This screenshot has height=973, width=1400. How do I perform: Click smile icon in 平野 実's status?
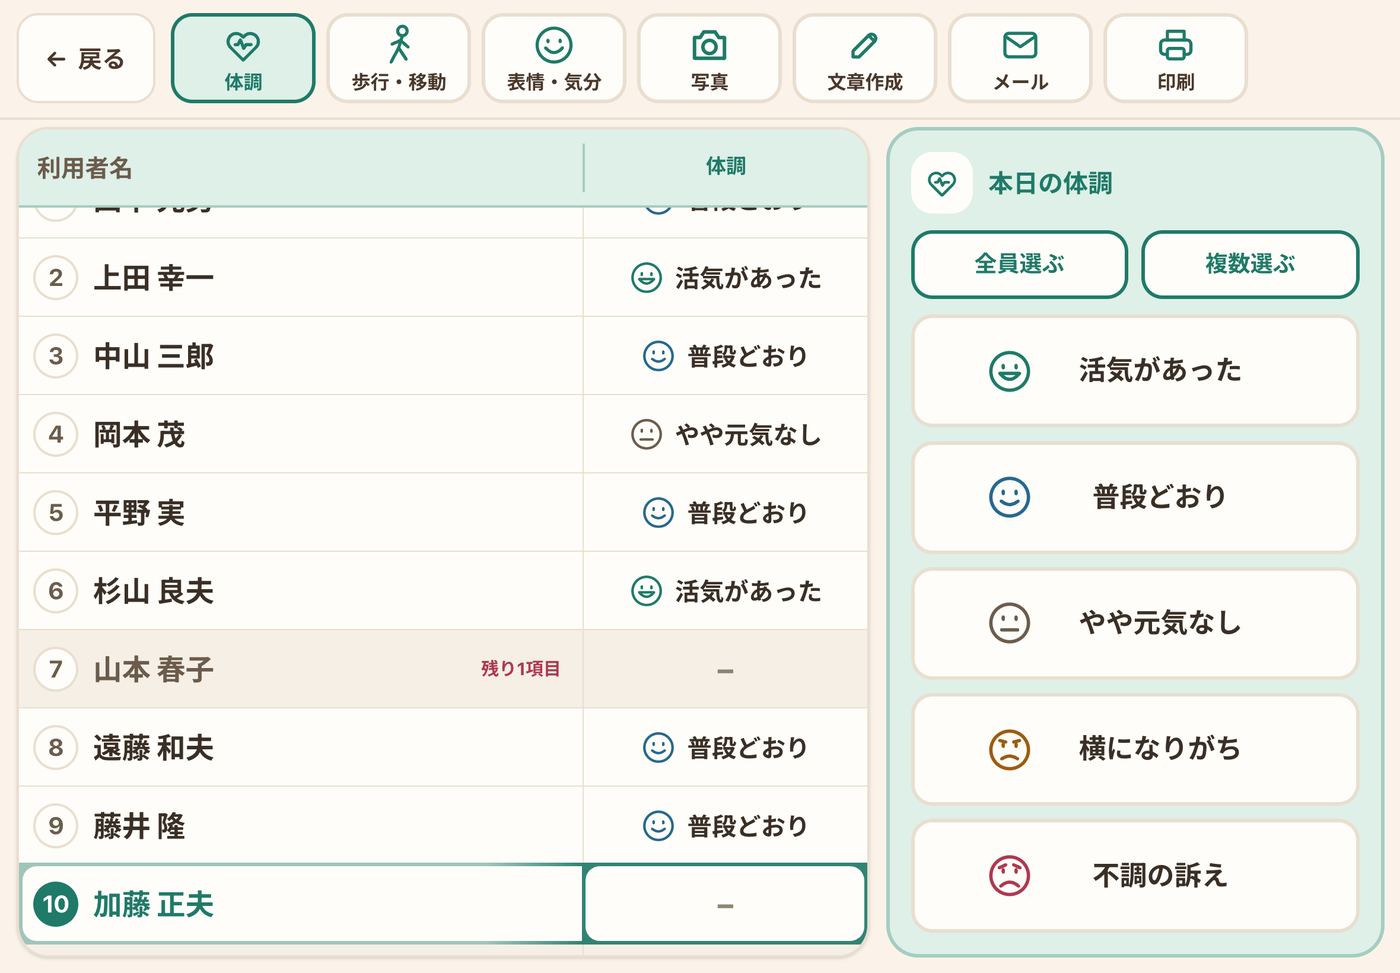tap(658, 513)
